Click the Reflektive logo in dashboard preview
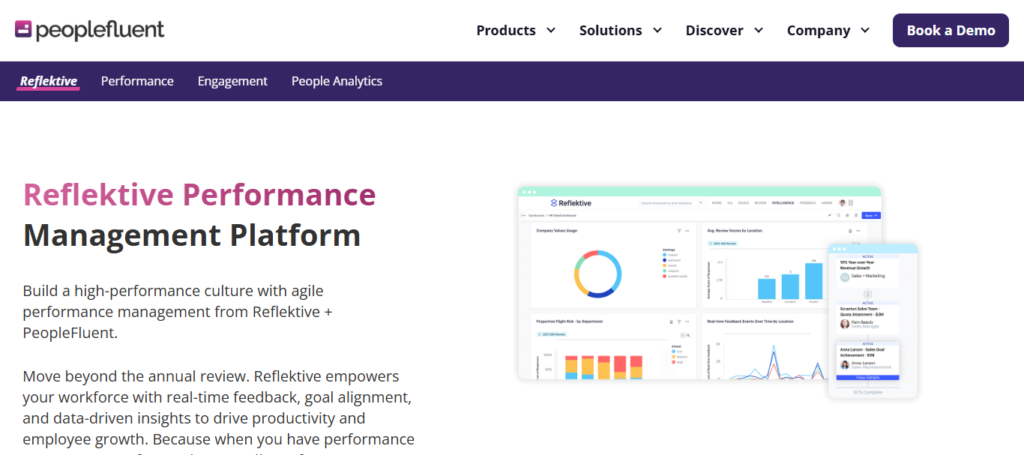The width and height of the screenshot is (1024, 455). 571,203
